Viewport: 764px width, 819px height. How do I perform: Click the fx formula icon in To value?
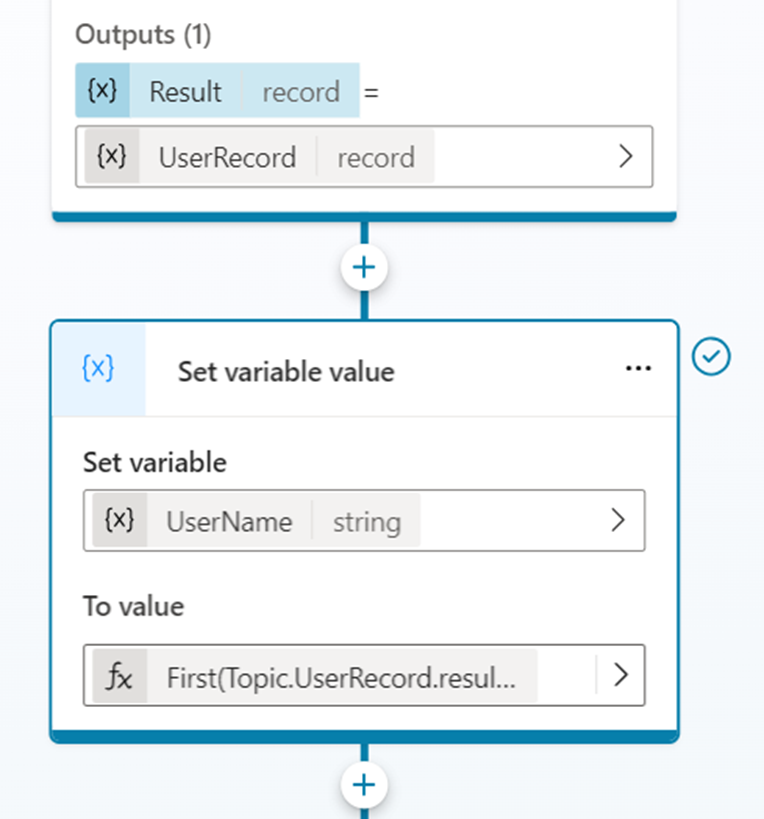coord(118,675)
